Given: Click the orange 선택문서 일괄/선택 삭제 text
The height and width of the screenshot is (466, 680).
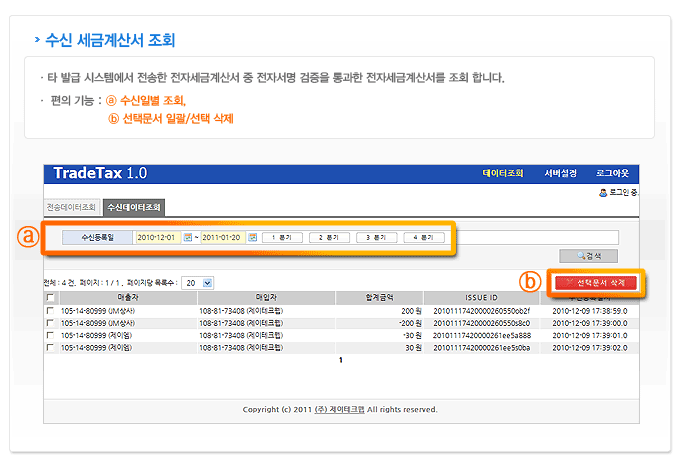Looking at the screenshot, I should [178, 118].
